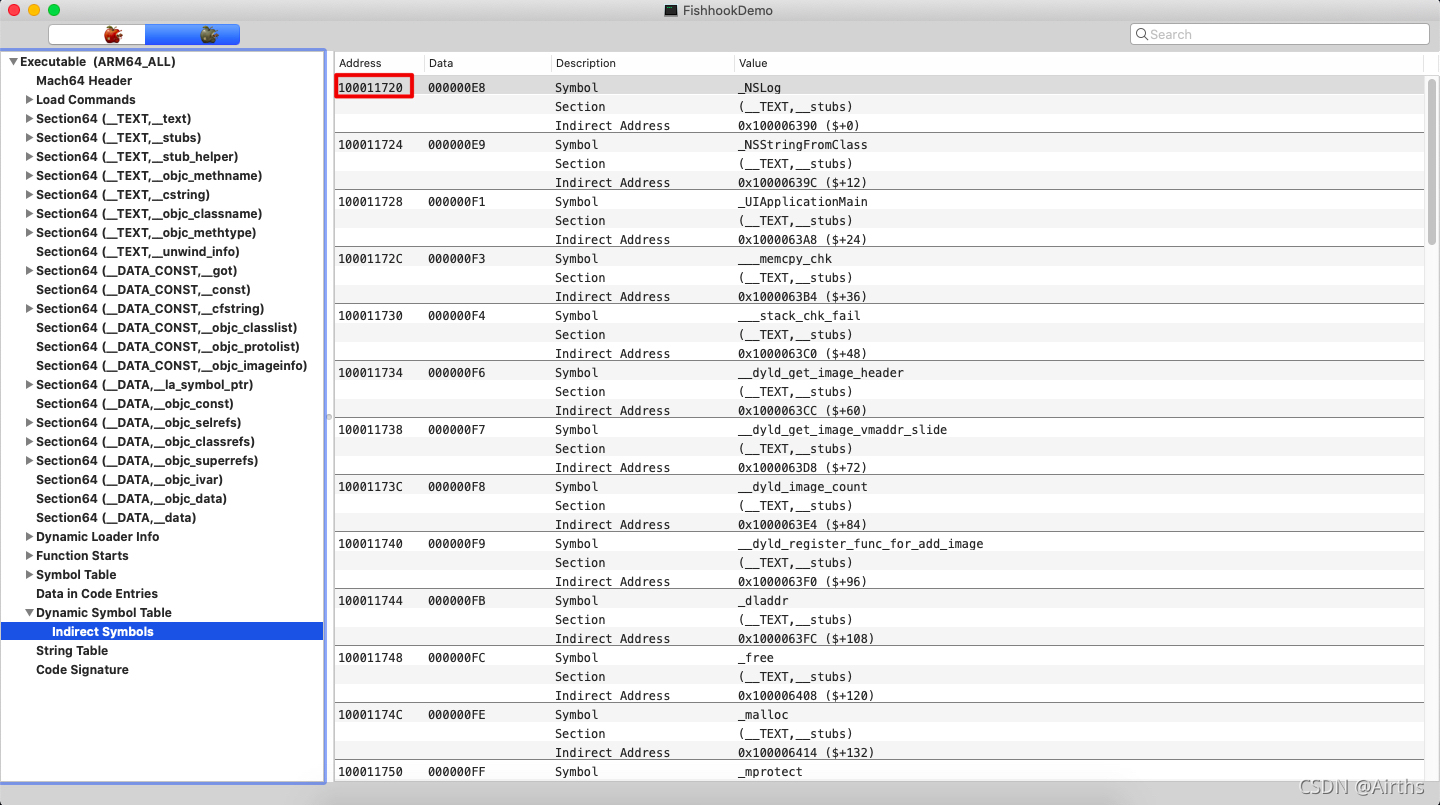This screenshot has width=1440, height=805.
Task: Select Section64 (__DATA,__objc_classrefs)
Action: [145, 442]
